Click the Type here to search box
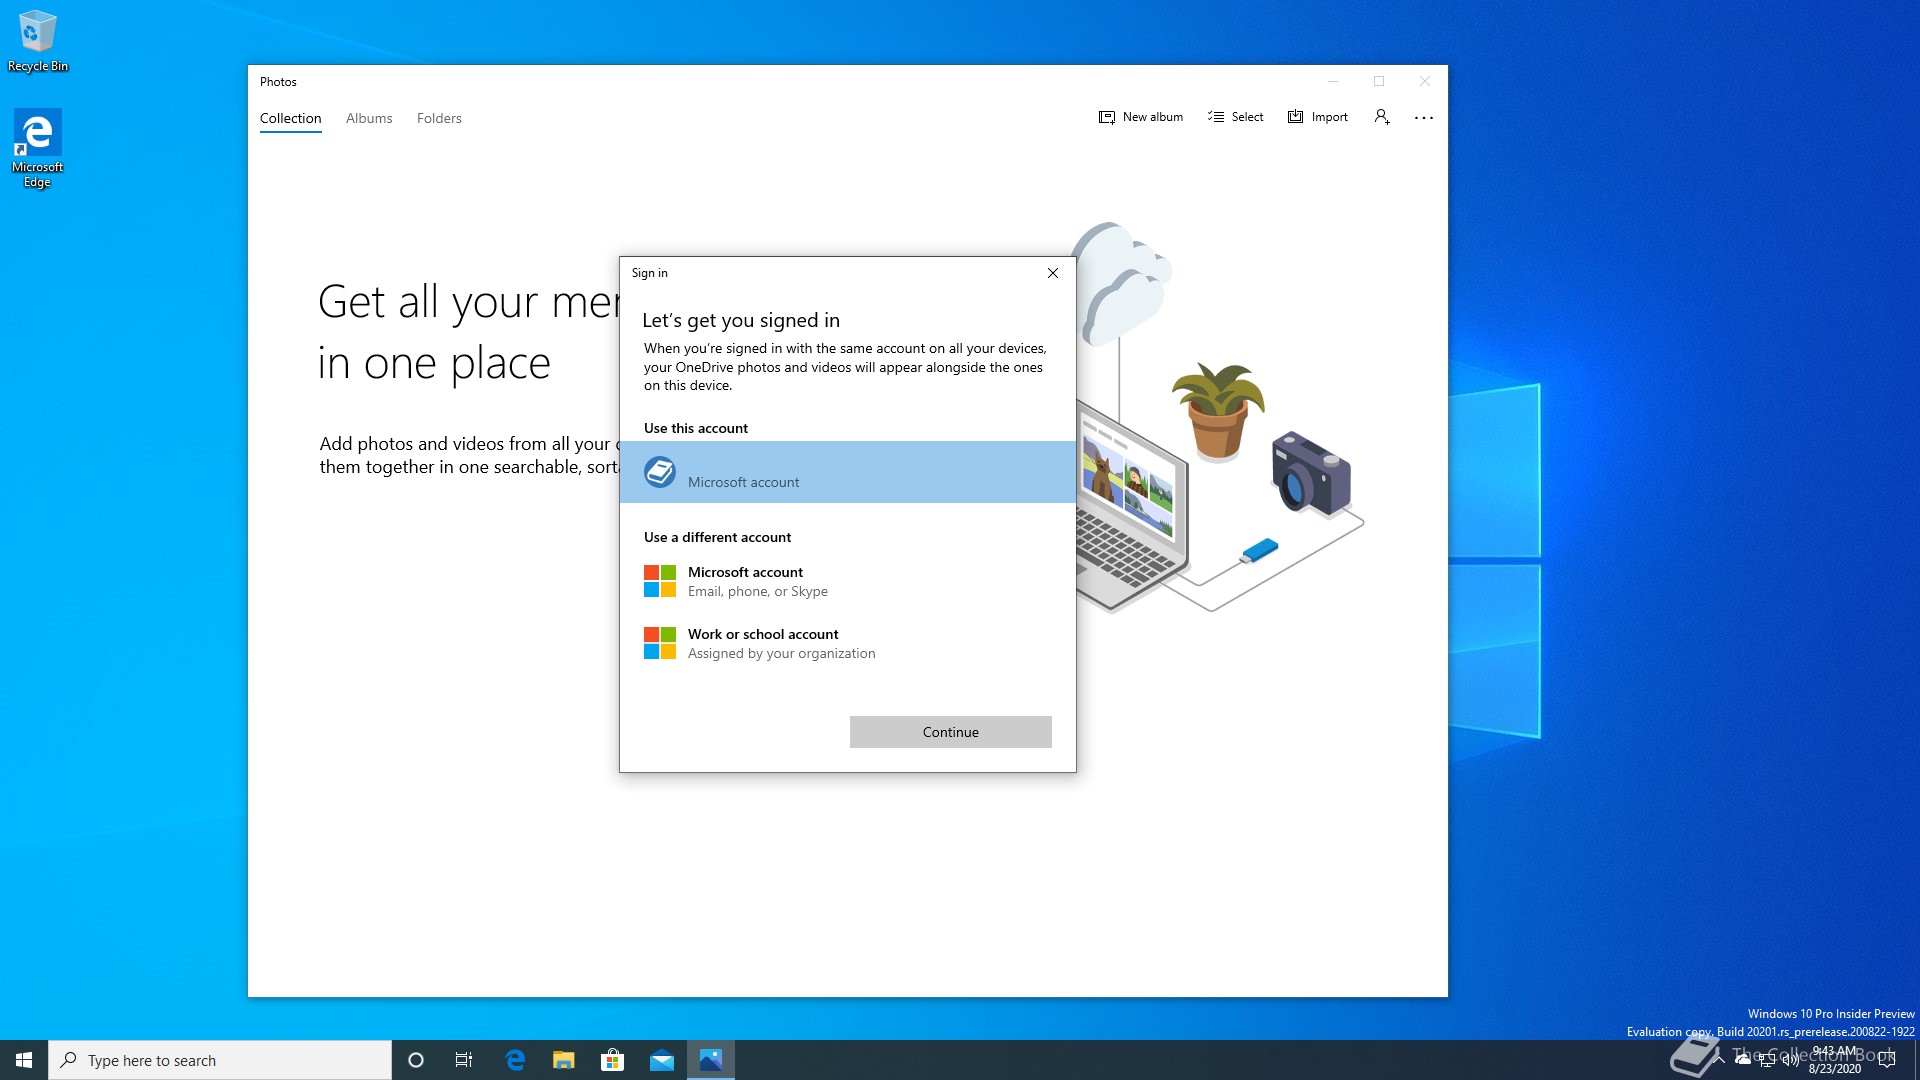The width and height of the screenshot is (1920, 1080). tap(220, 1060)
